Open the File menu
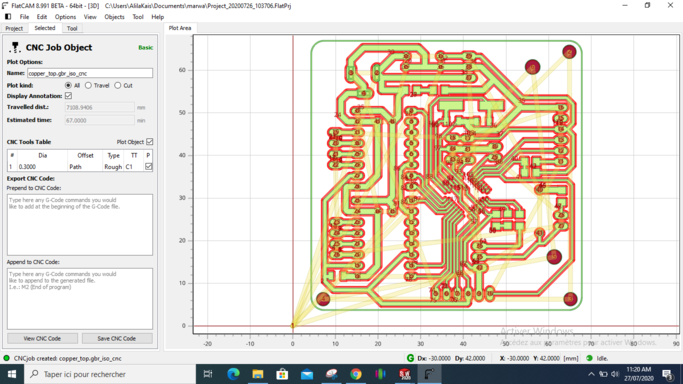This screenshot has height=384, width=683. (24, 17)
